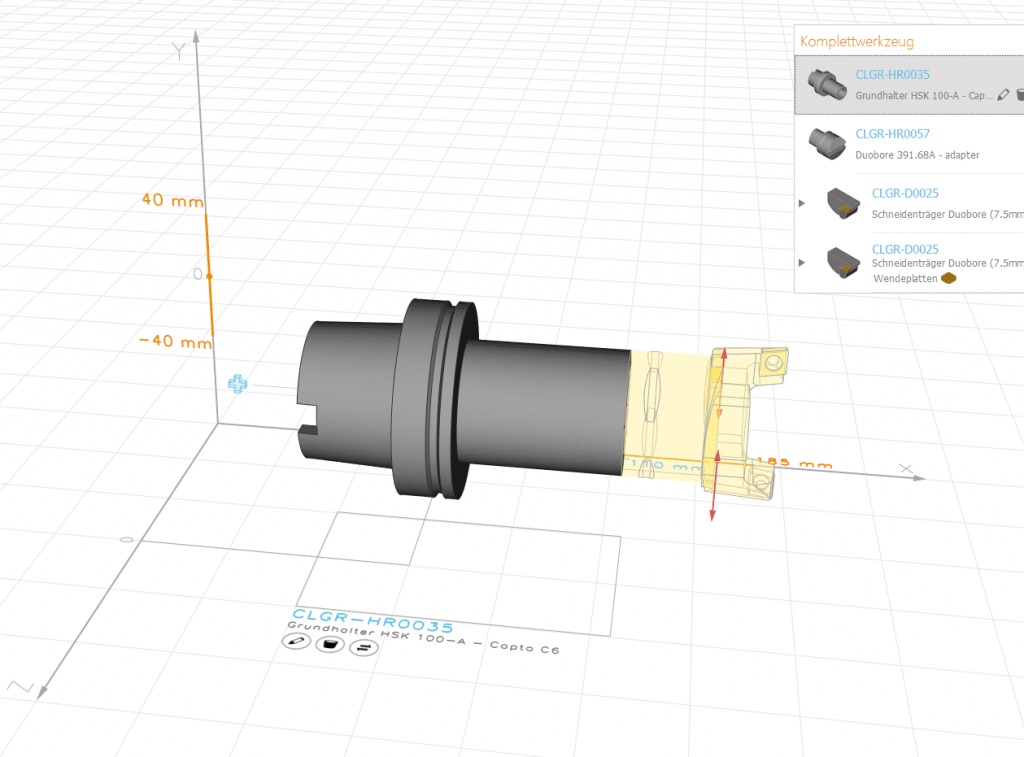
Task: Select the CLGR-HR0035 holder thumbnail
Action: click(x=827, y=84)
